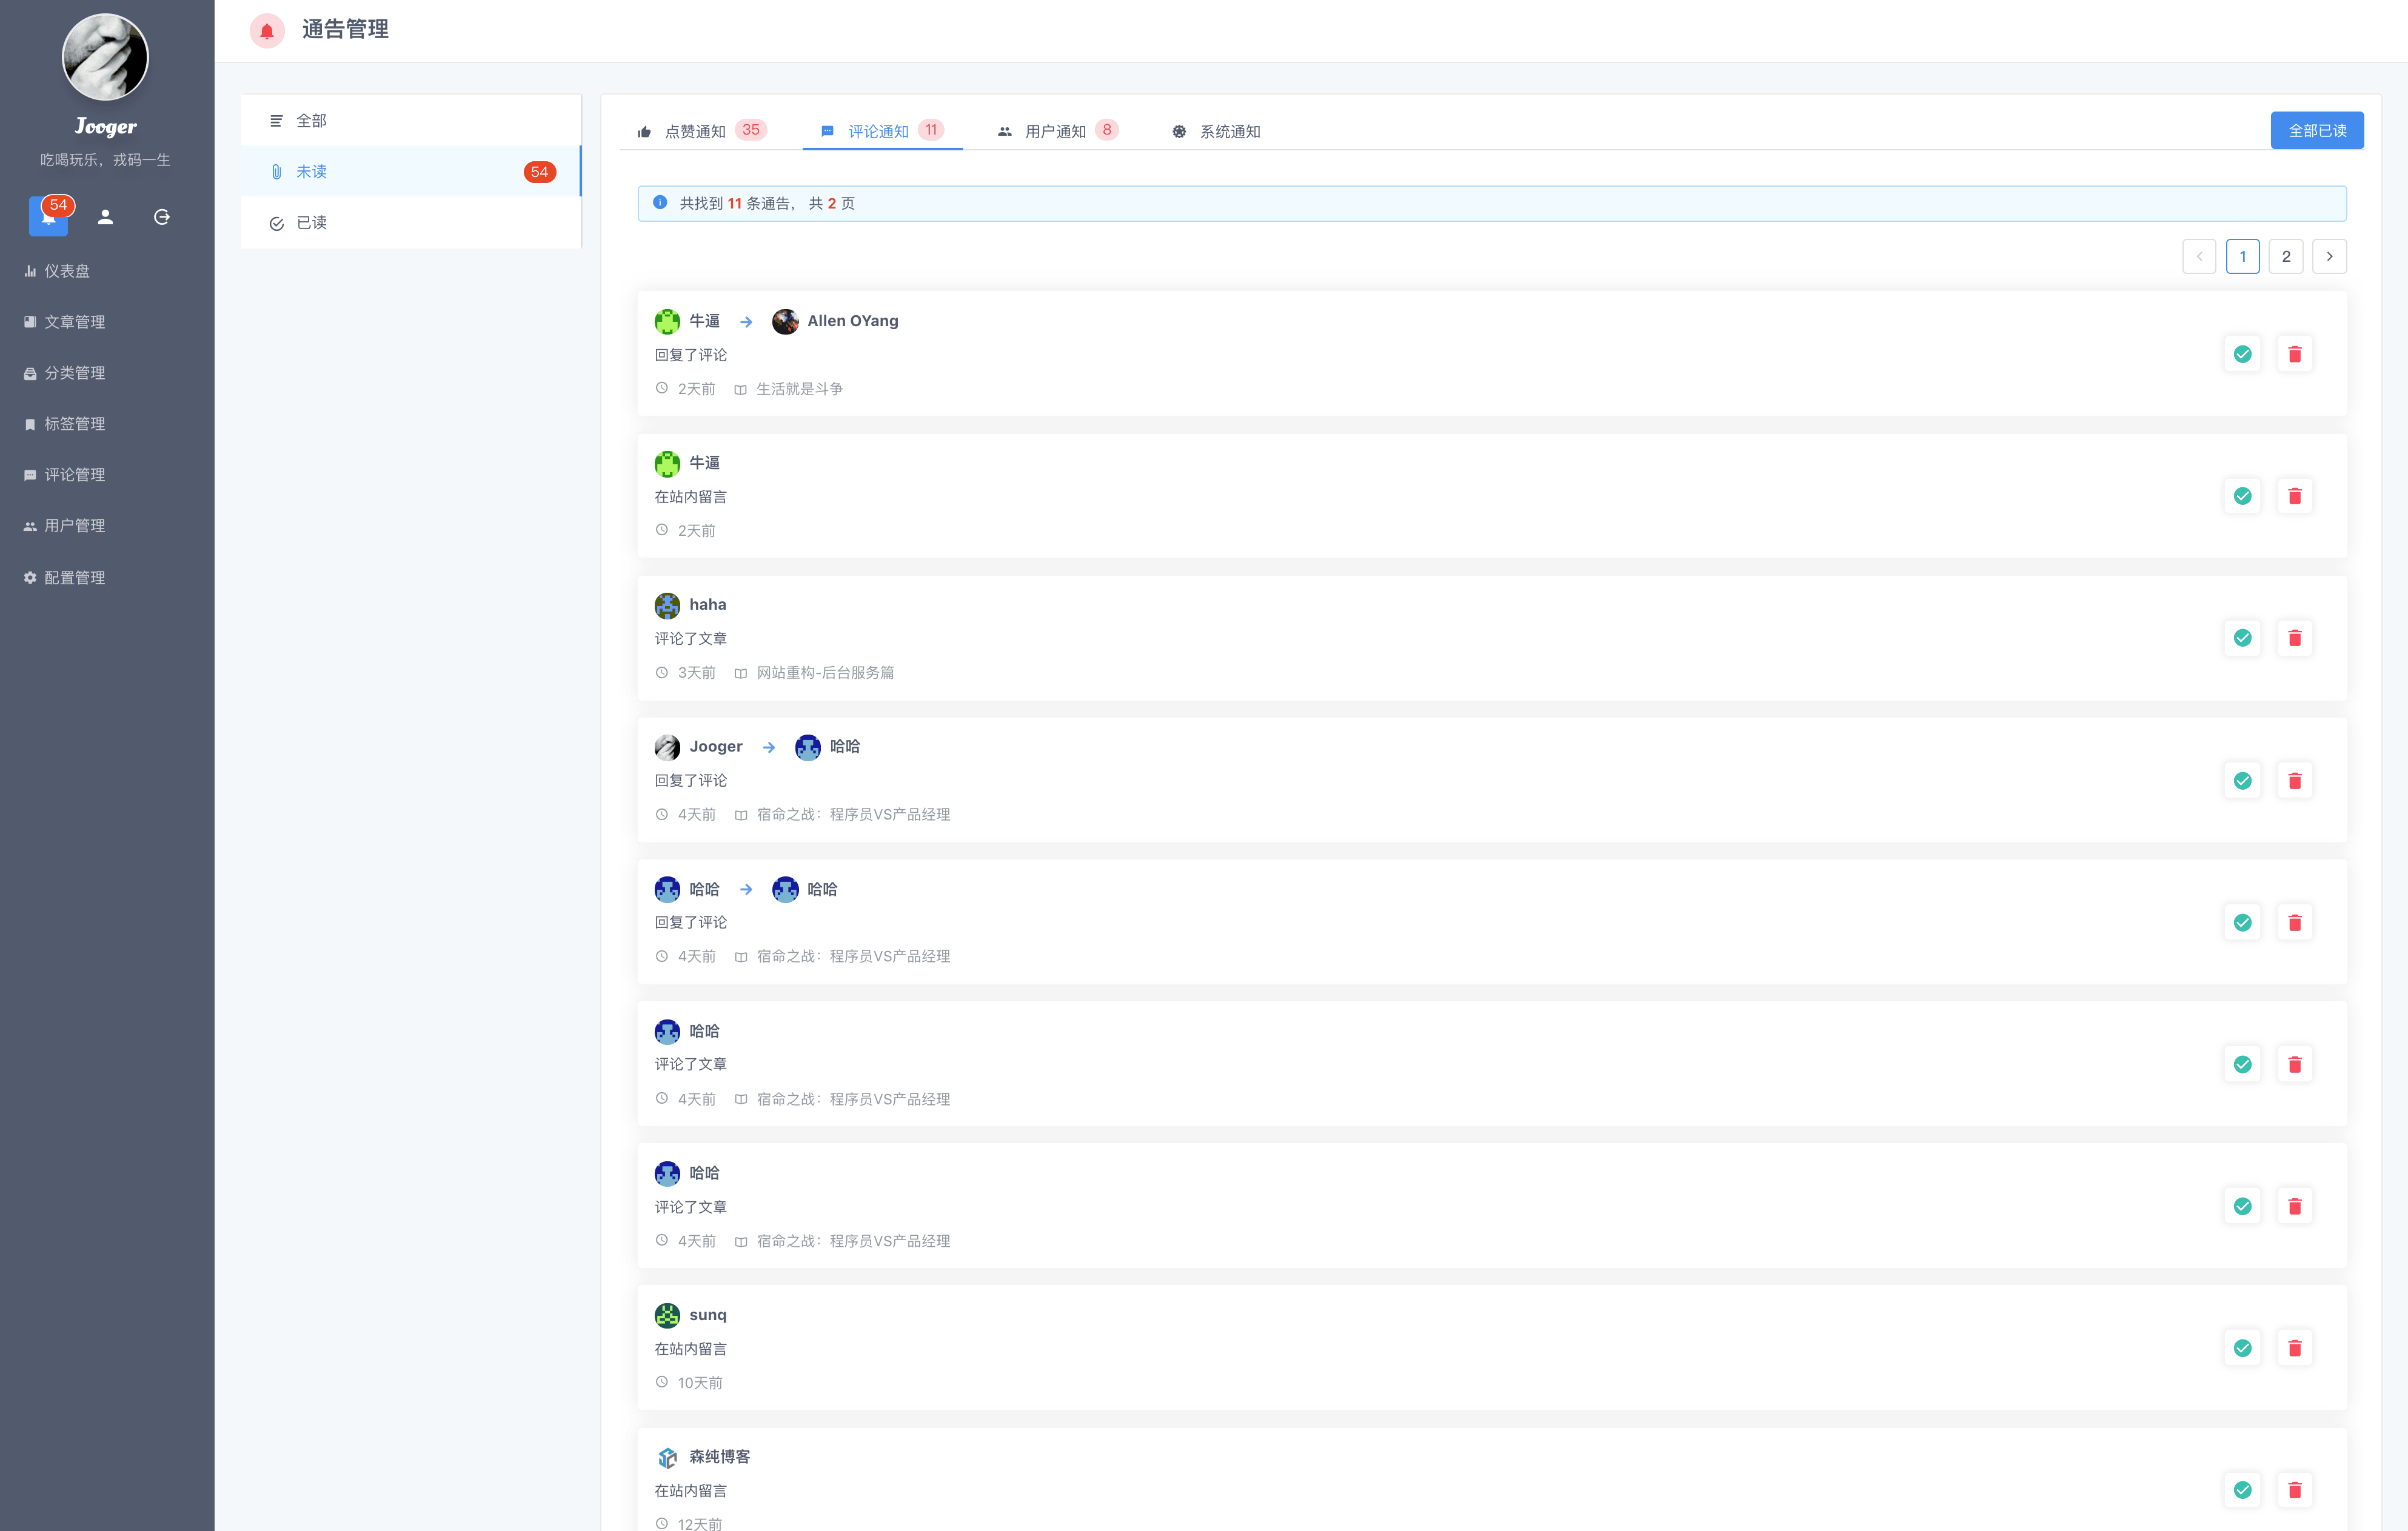The width and height of the screenshot is (2408, 1531).
Task: Delete the haha comment notification
Action: point(2294,638)
